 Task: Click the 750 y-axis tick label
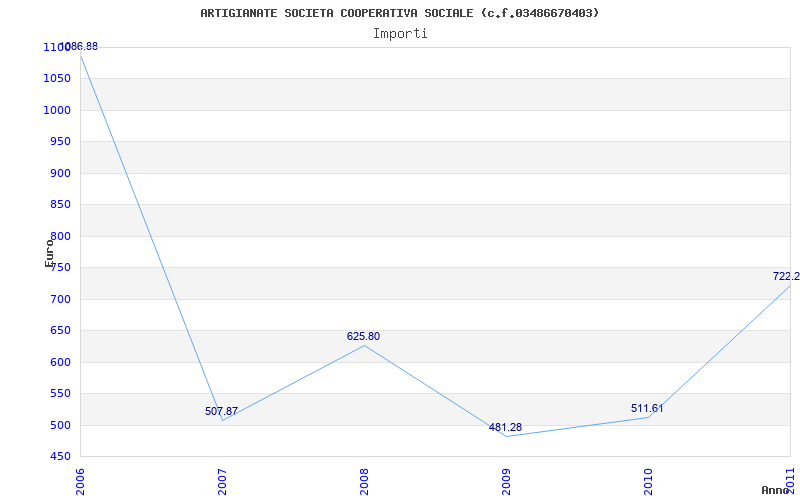point(60,268)
